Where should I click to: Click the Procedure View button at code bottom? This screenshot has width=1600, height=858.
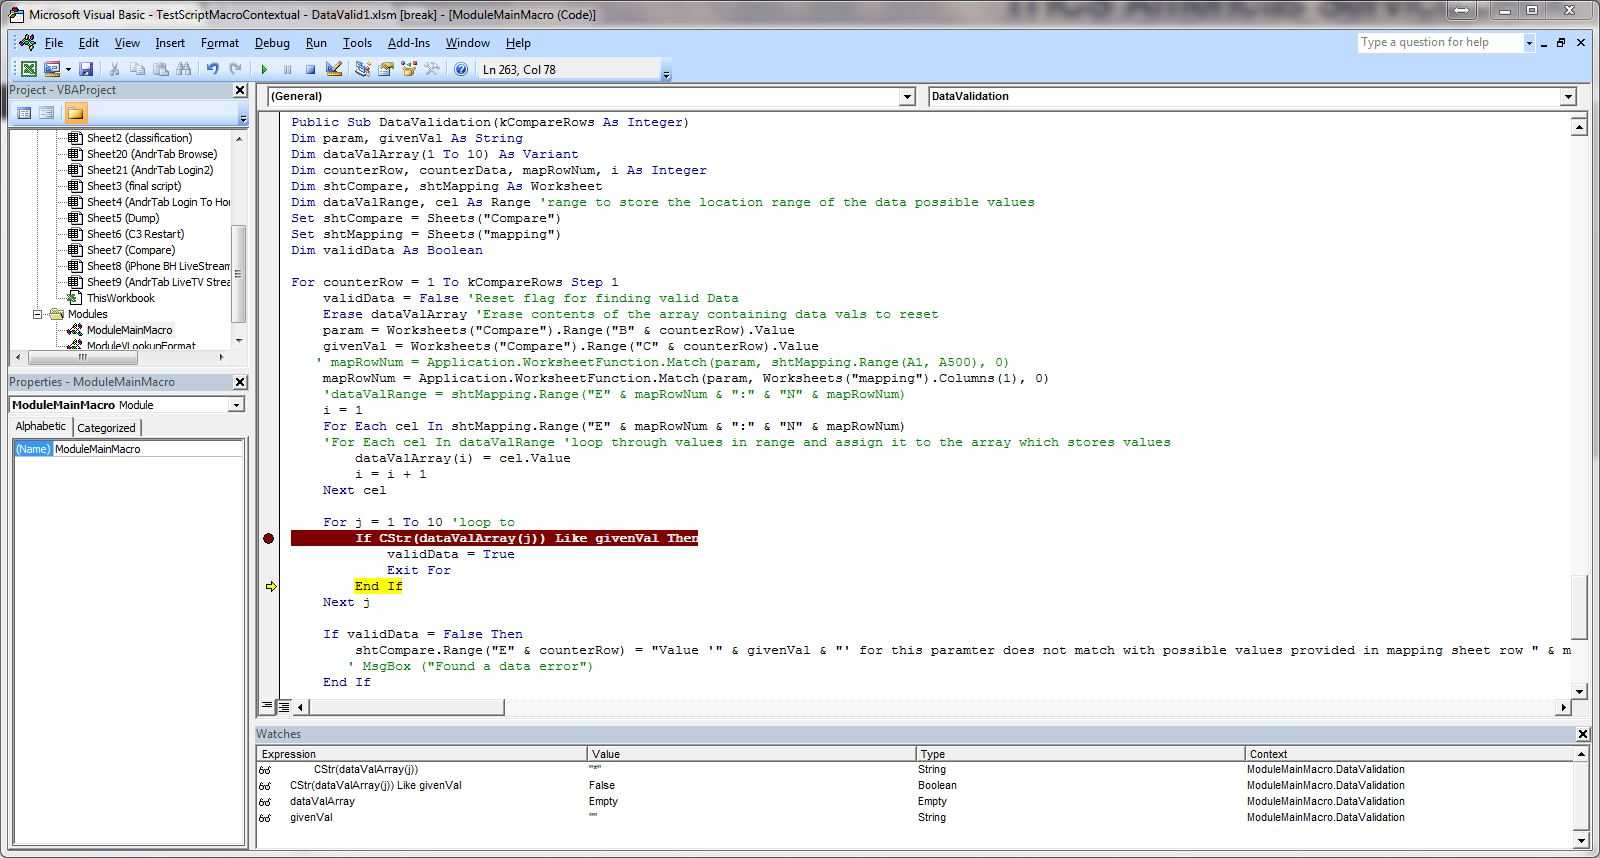(267, 707)
